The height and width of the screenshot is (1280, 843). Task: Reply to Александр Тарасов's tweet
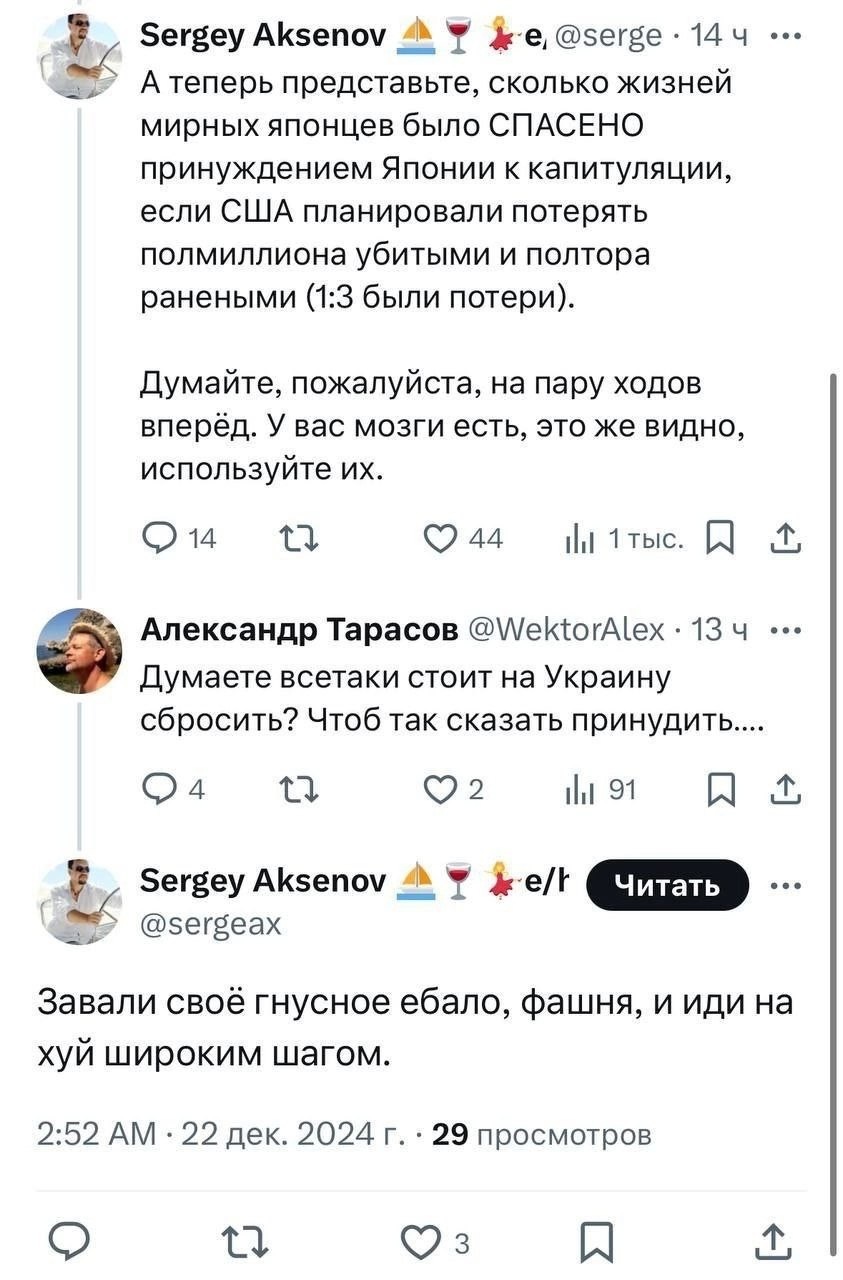coord(157,790)
